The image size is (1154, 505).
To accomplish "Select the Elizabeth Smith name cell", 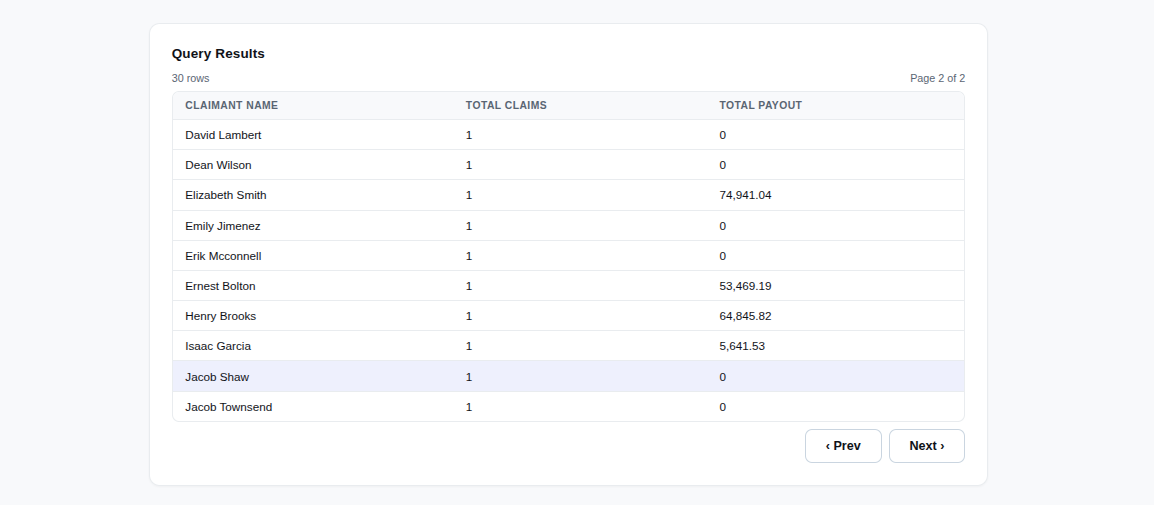I will click(226, 195).
